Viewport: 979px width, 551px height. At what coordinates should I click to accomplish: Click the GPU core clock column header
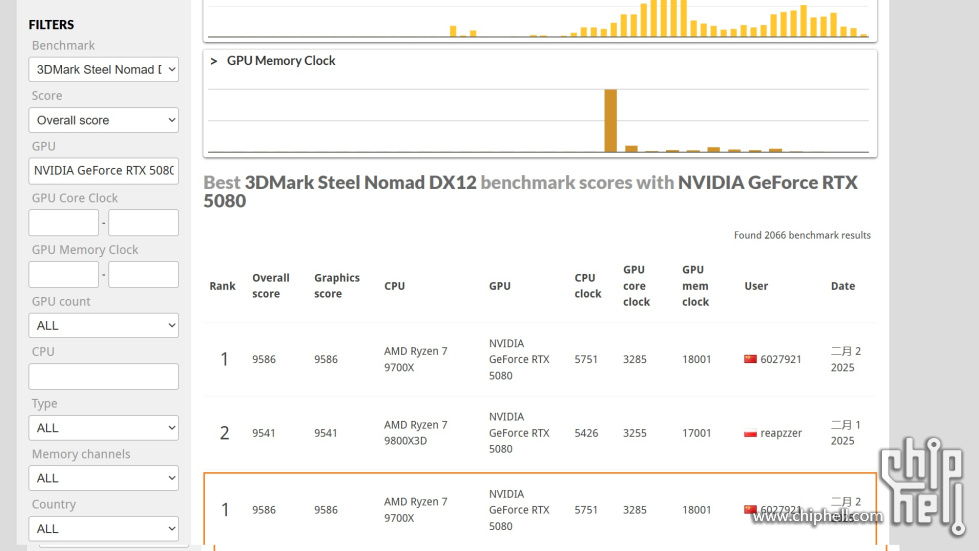pyautogui.click(x=636, y=286)
